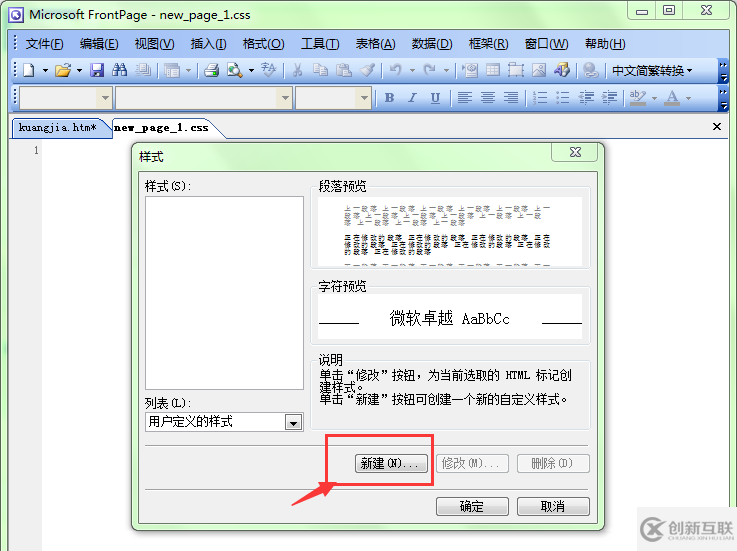Click the Print icon
737x551 pixels.
[212, 71]
